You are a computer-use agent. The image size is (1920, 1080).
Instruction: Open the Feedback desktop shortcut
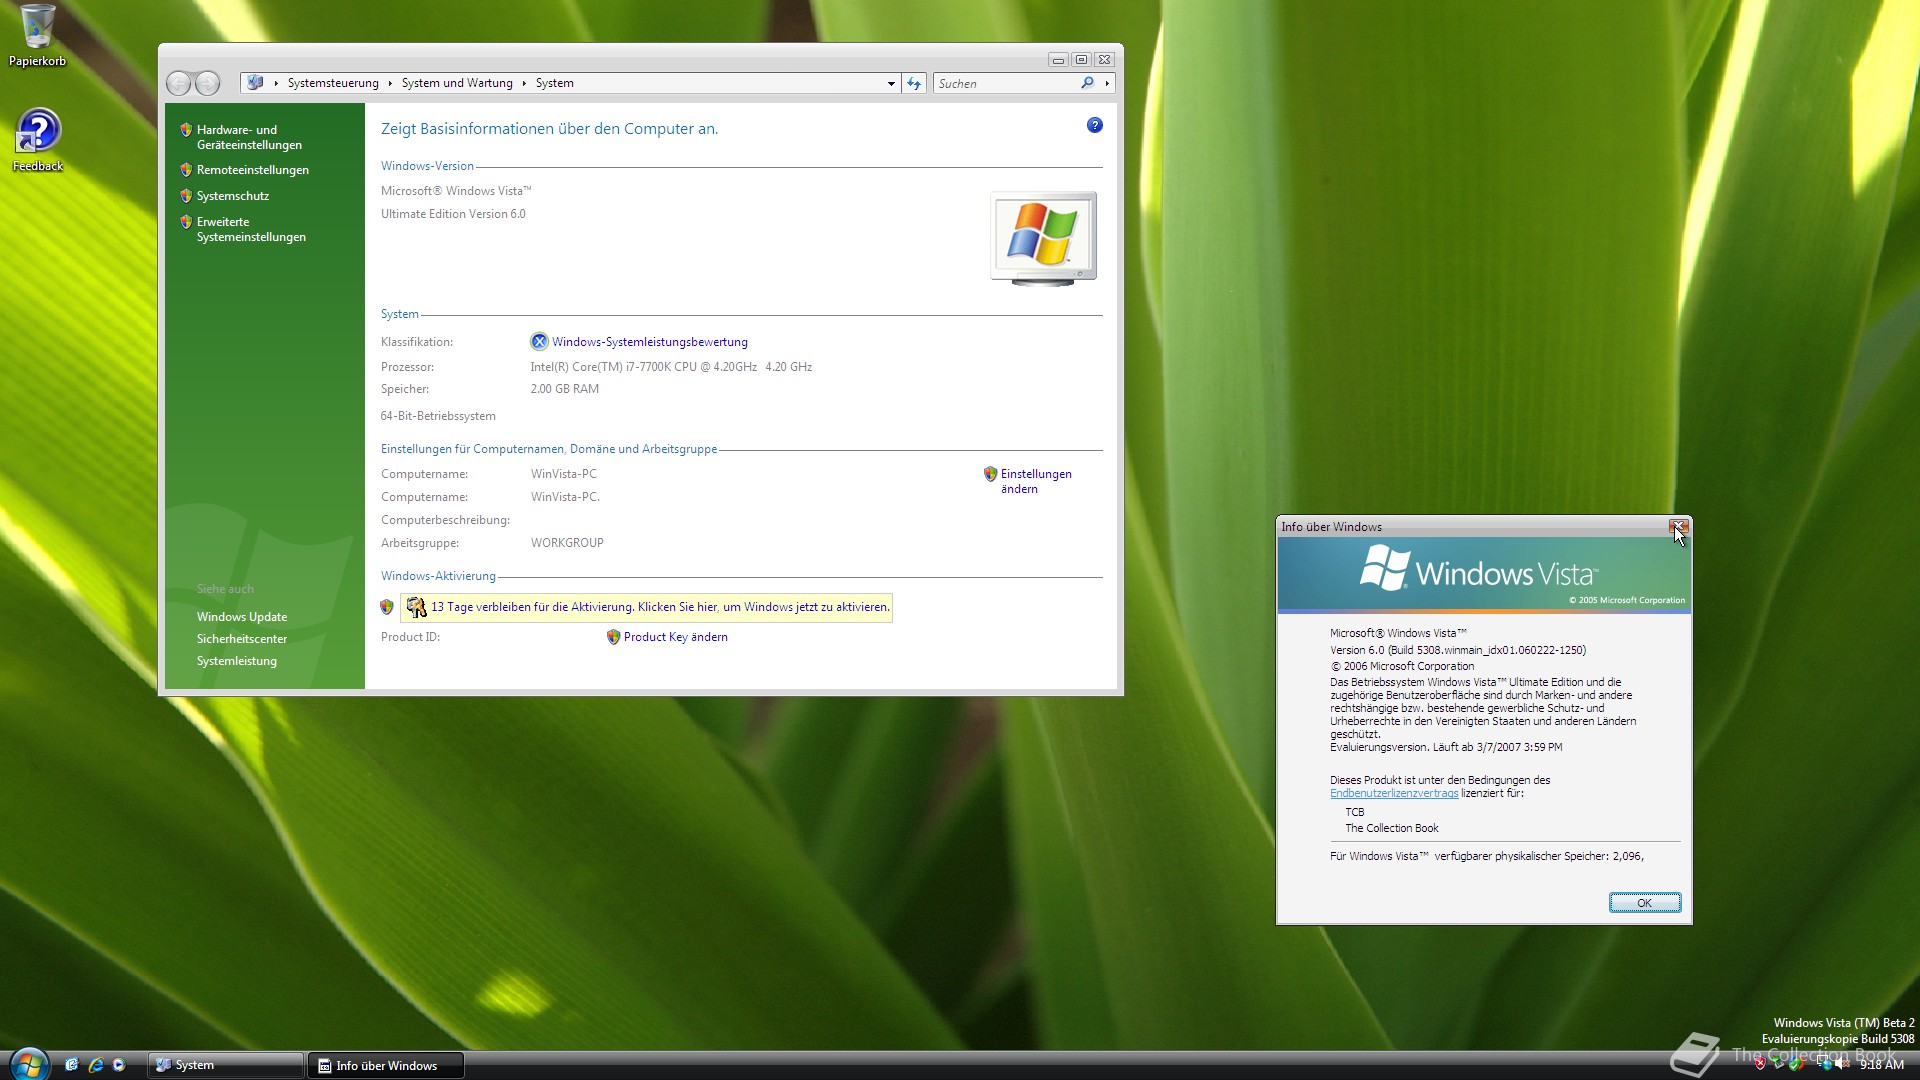pos(38,140)
